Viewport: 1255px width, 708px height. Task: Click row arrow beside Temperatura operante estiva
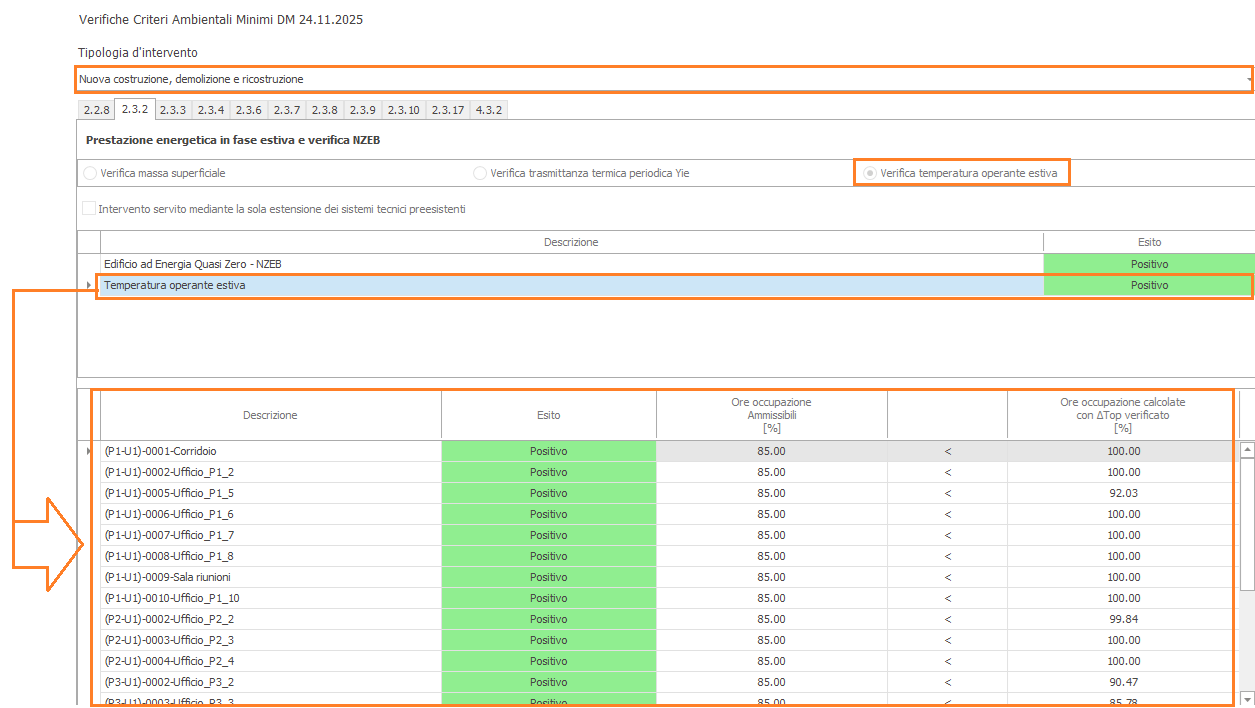point(89,285)
